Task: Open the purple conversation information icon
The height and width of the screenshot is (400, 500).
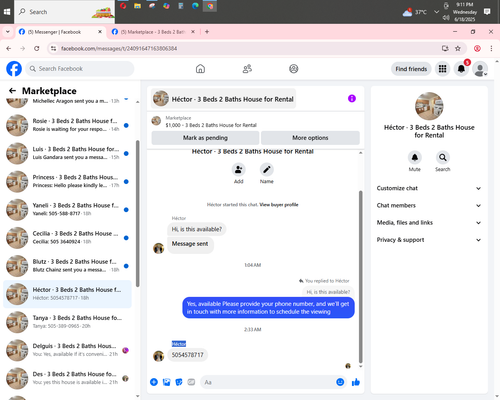Action: pos(352,99)
